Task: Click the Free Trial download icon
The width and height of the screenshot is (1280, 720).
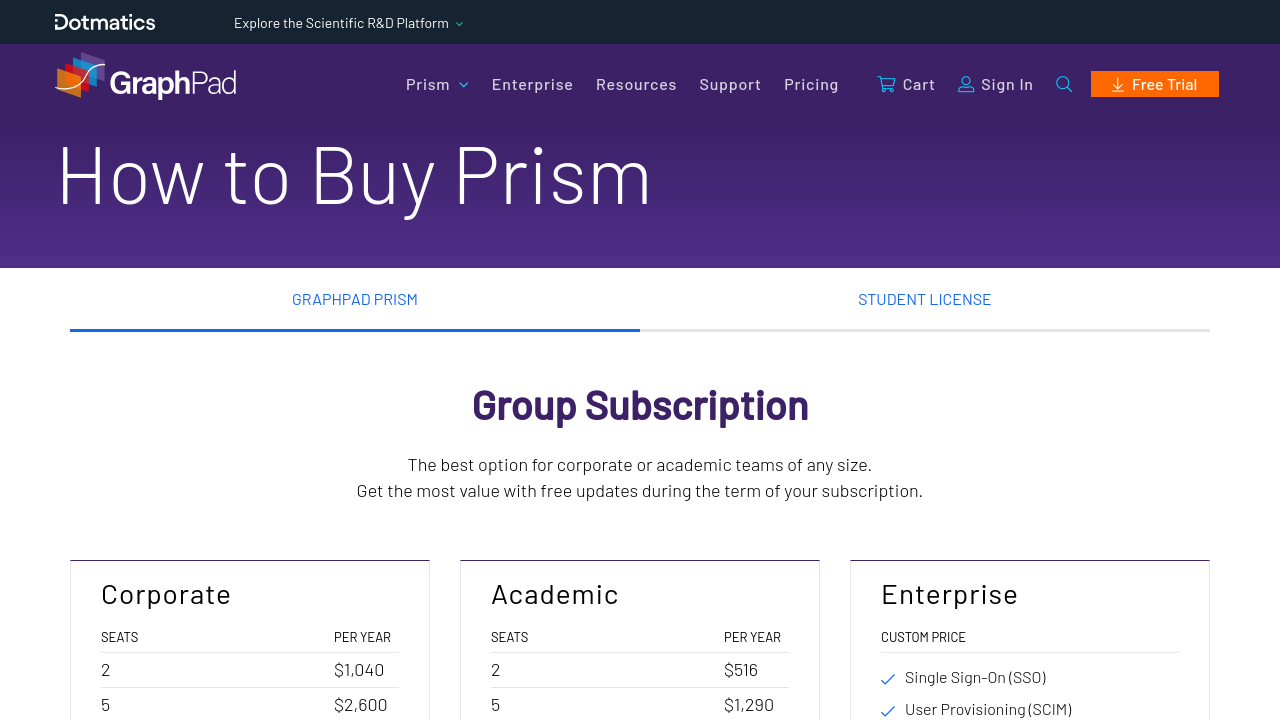Action: coord(1118,85)
